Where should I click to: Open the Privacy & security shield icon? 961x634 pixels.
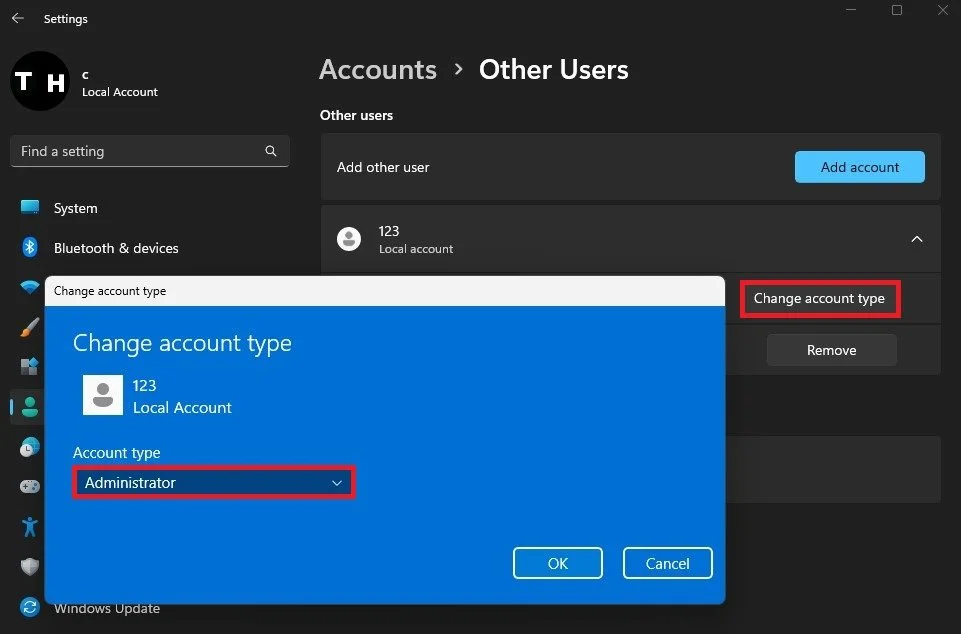[x=29, y=566]
